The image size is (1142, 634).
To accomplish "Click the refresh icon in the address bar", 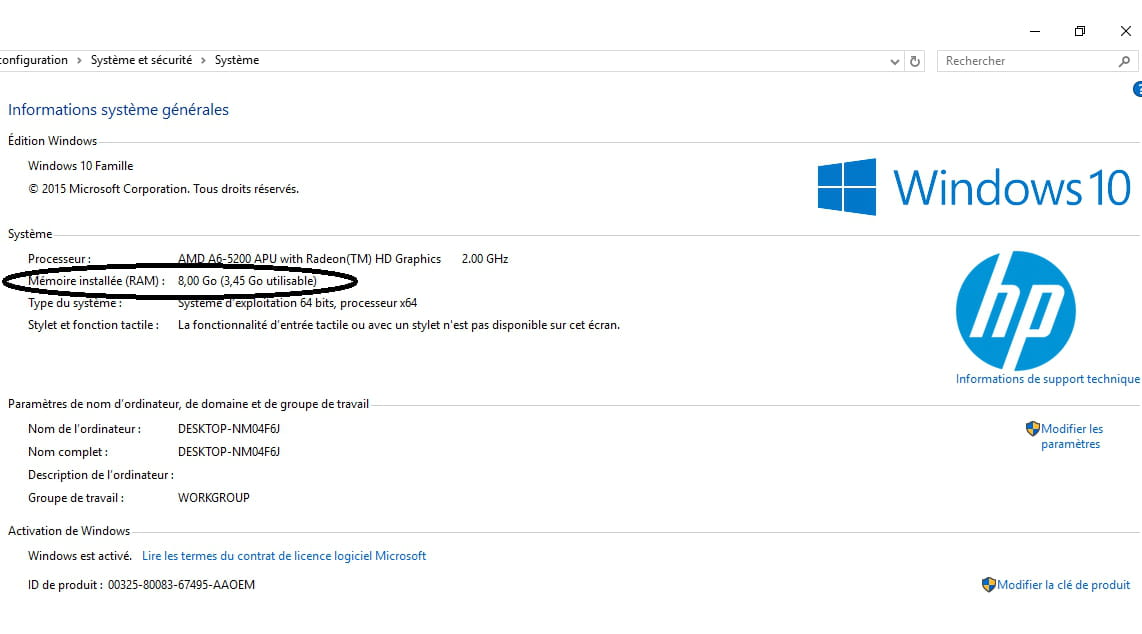I will (915, 62).
